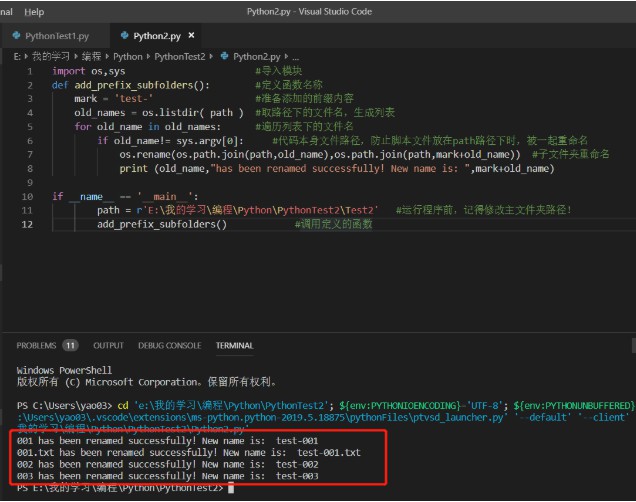
Task: Click terminal output 'test-001.txt' line
Action: coord(189,453)
